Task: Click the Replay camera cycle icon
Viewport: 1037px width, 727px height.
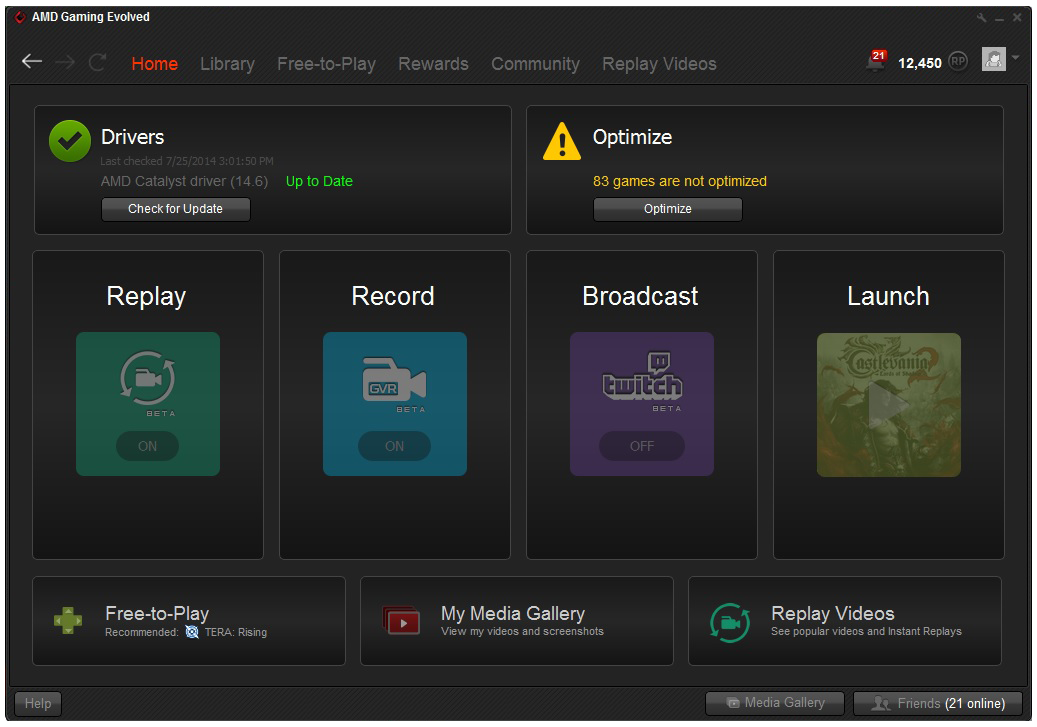Action: click(x=147, y=378)
